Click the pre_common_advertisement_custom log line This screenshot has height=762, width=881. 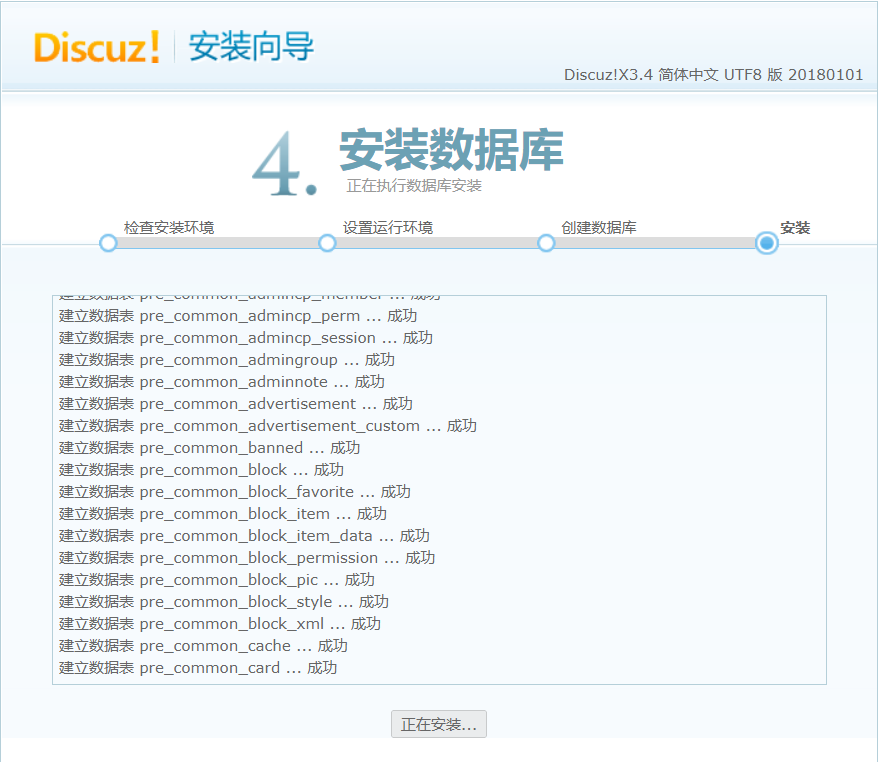268,425
